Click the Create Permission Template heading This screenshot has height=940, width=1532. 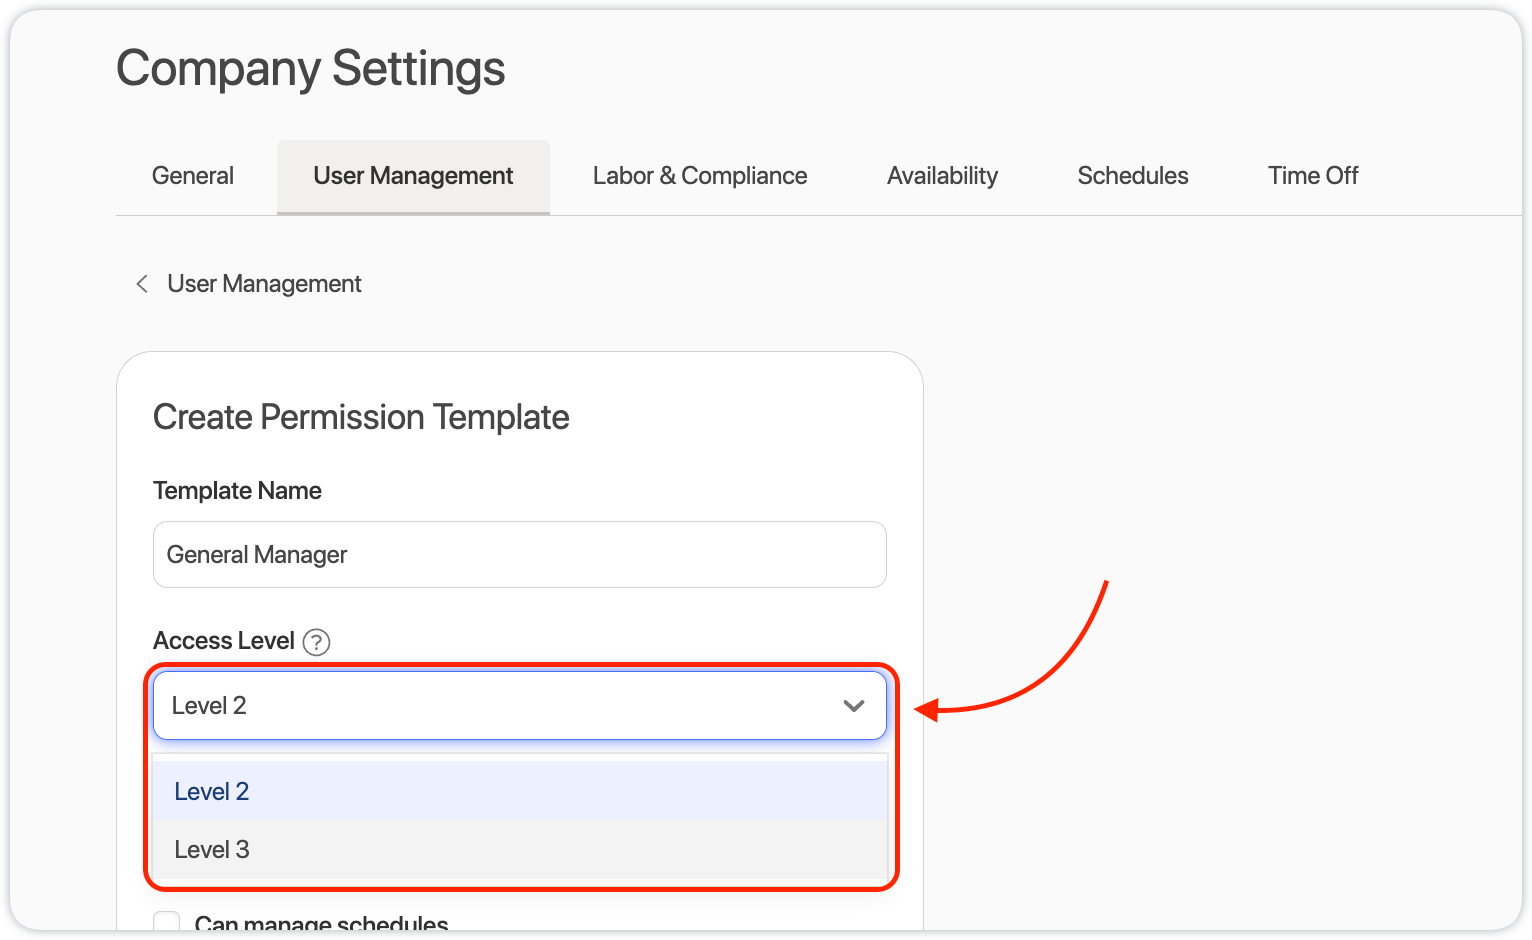coord(361,417)
